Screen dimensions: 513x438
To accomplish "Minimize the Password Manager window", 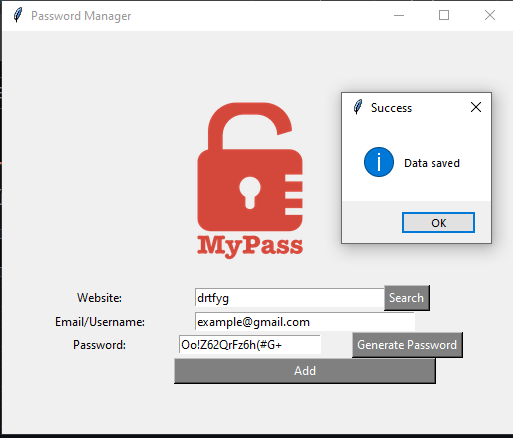I will click(x=399, y=15).
